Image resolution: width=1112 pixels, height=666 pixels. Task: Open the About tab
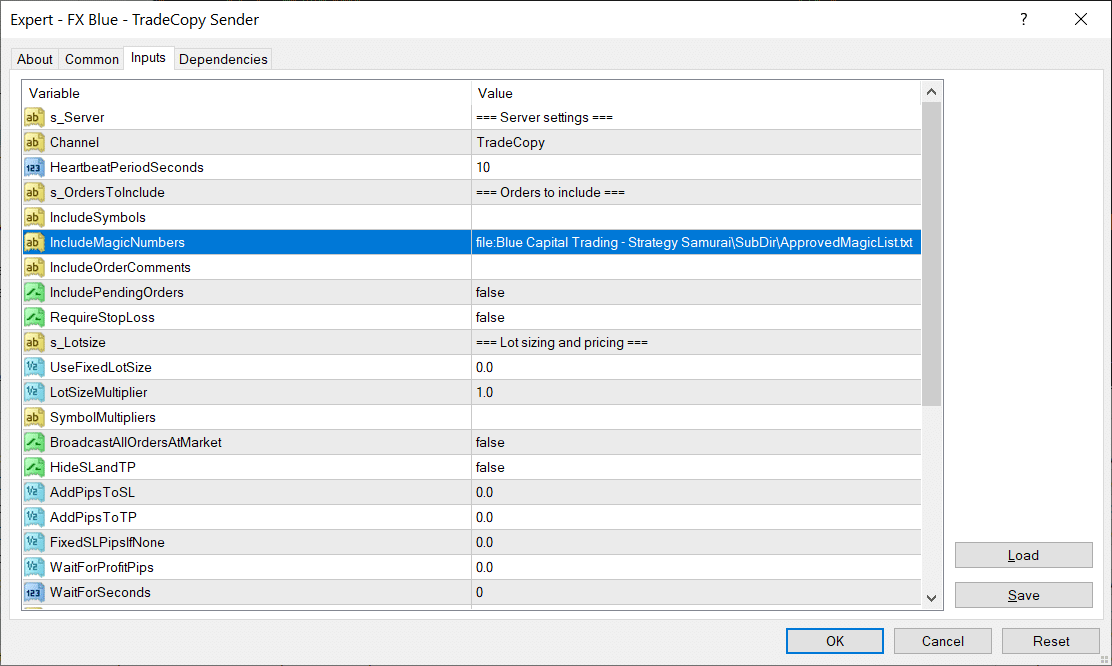pos(35,59)
